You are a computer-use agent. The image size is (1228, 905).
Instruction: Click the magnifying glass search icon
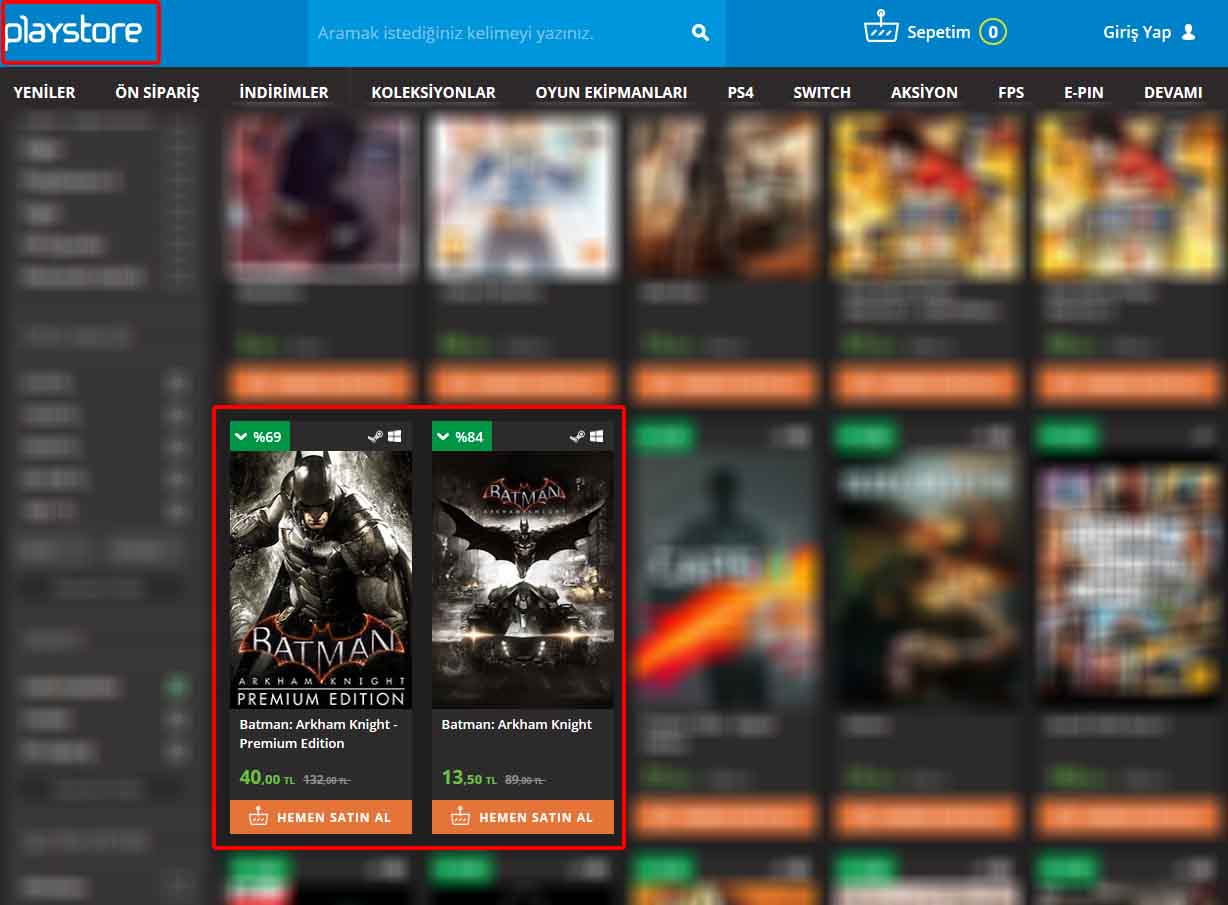tap(700, 33)
